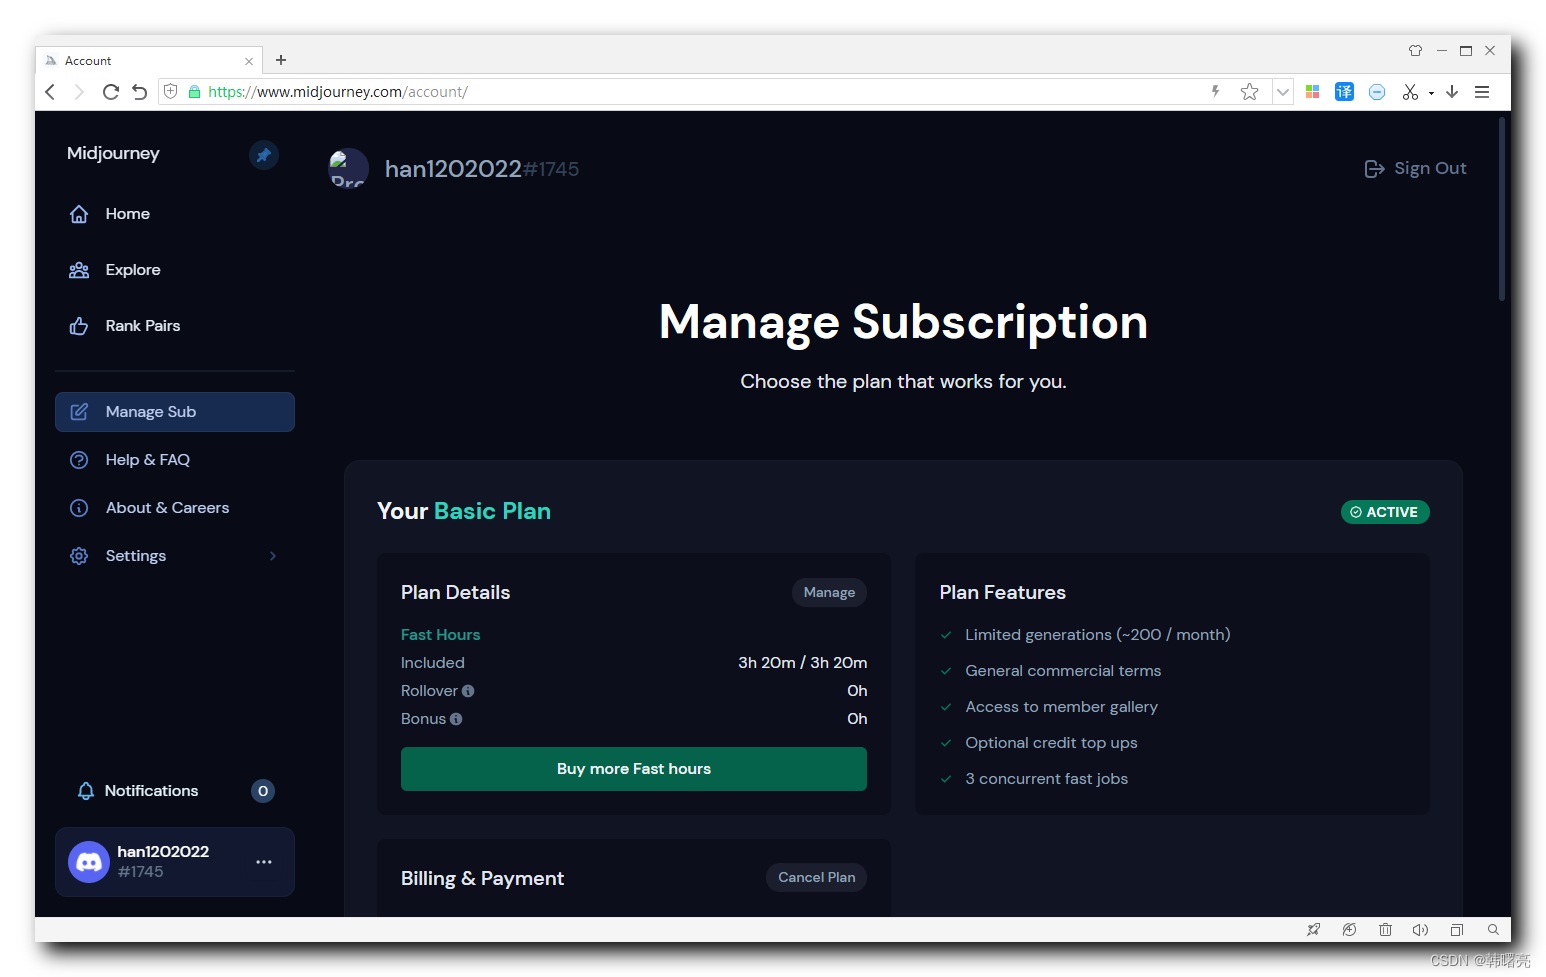Viewport: 1546px width, 977px height.
Task: Go forward in the browser
Action: pos(79,92)
